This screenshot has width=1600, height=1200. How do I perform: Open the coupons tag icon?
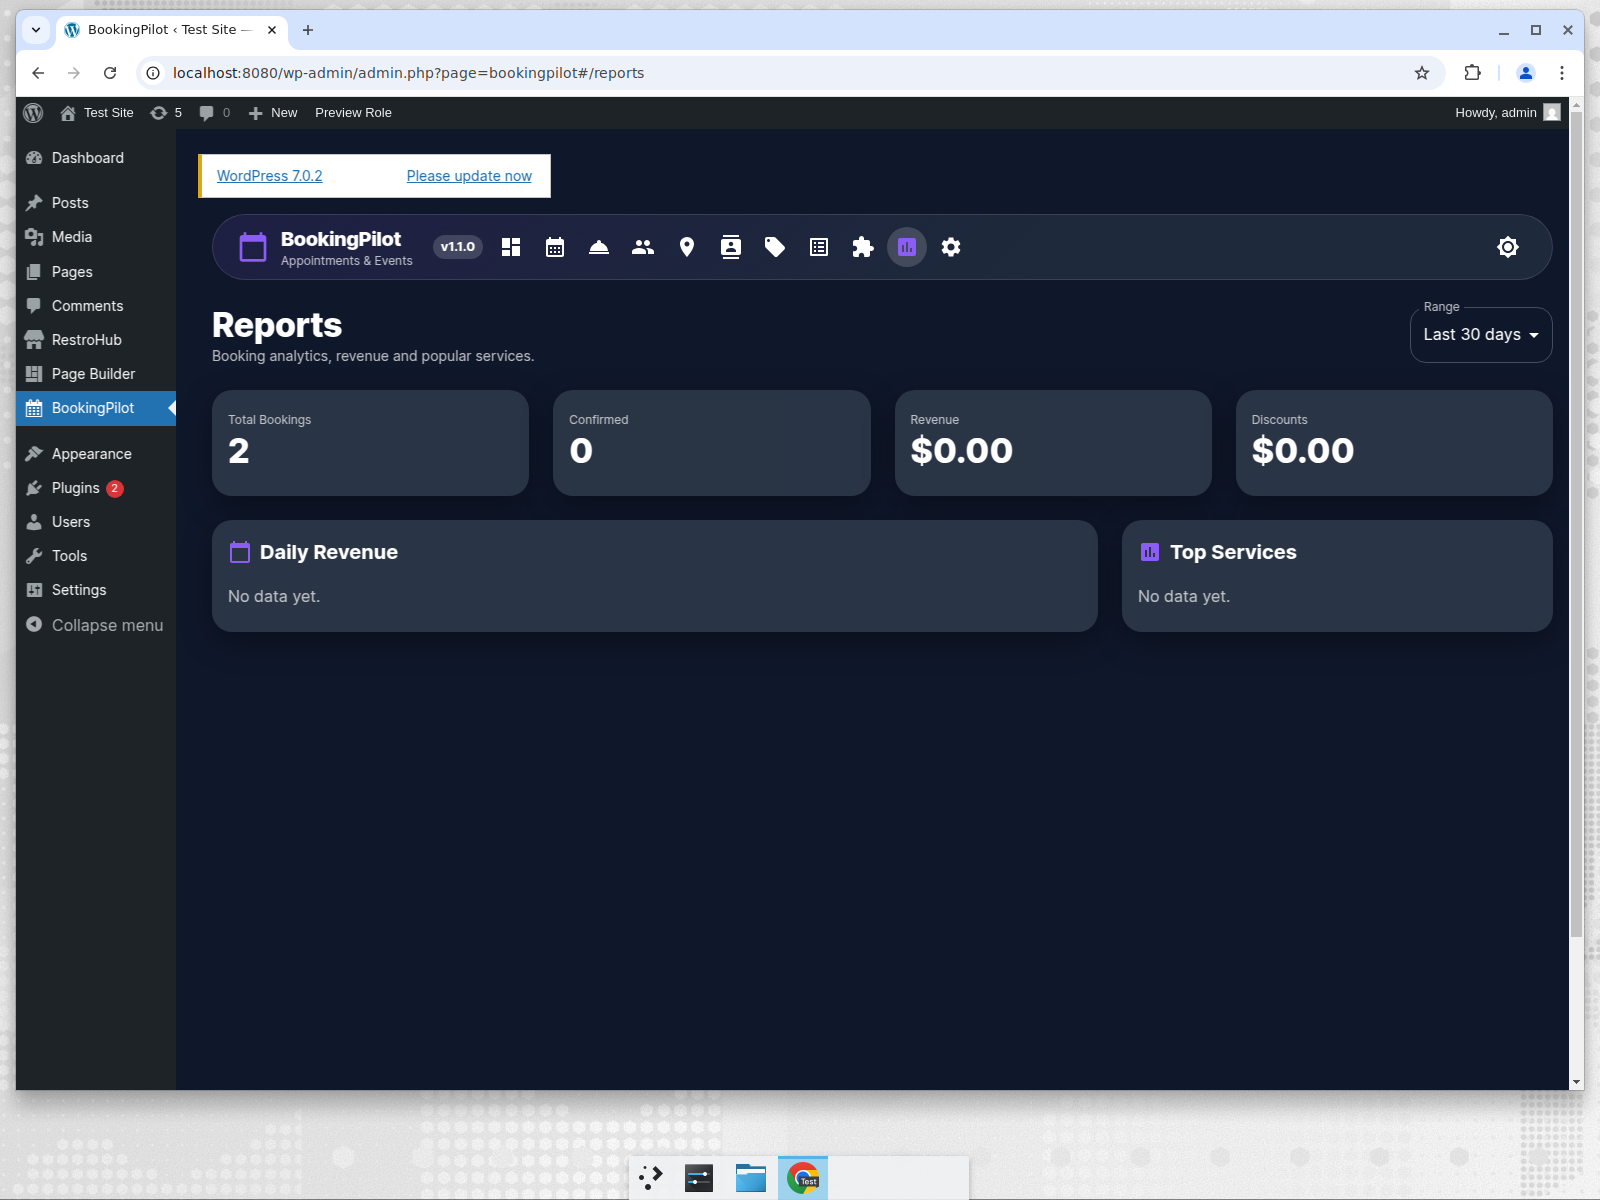coord(775,247)
